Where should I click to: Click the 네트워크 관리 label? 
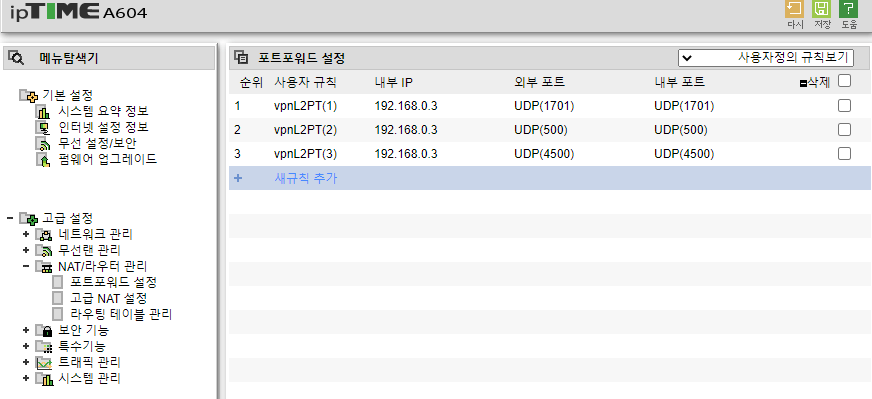95,234
